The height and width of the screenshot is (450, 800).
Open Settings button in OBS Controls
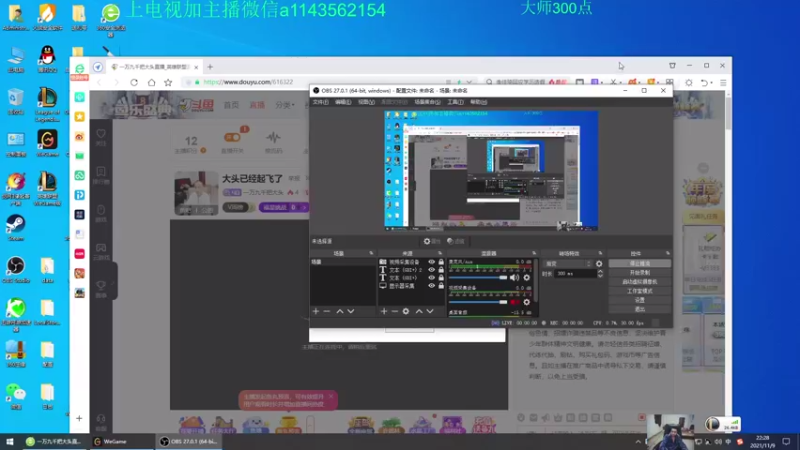640,301
